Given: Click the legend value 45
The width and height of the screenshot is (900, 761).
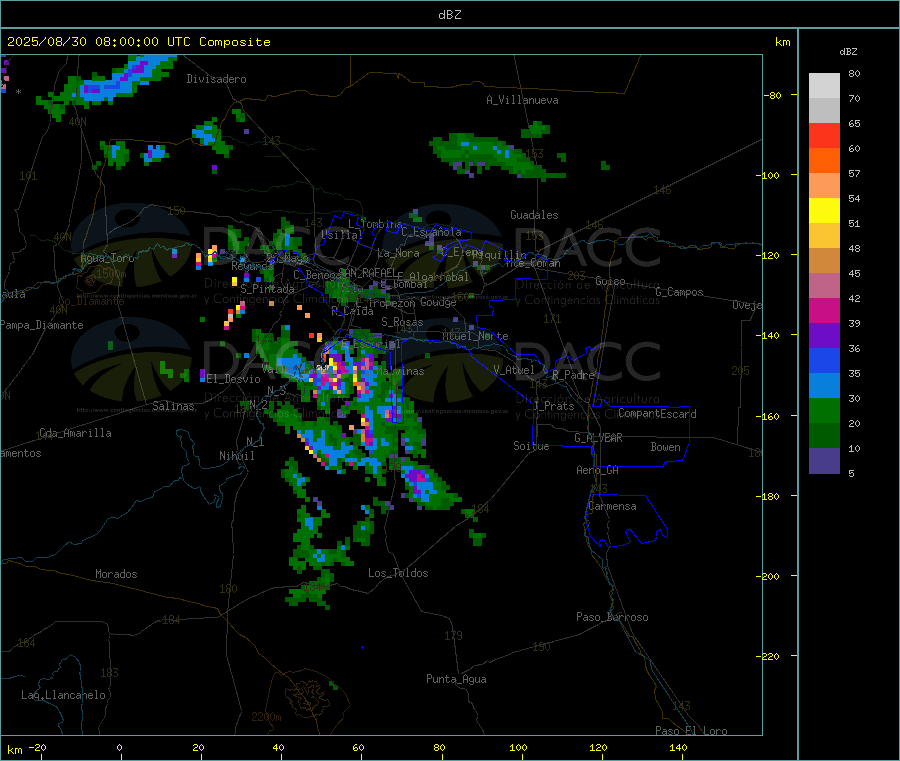Looking at the screenshot, I should click(x=855, y=273).
